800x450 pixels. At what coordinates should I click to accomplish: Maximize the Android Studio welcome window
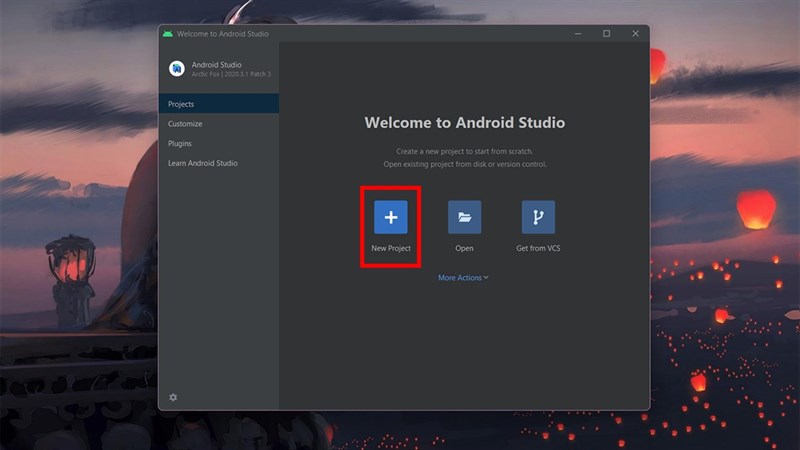click(x=606, y=34)
